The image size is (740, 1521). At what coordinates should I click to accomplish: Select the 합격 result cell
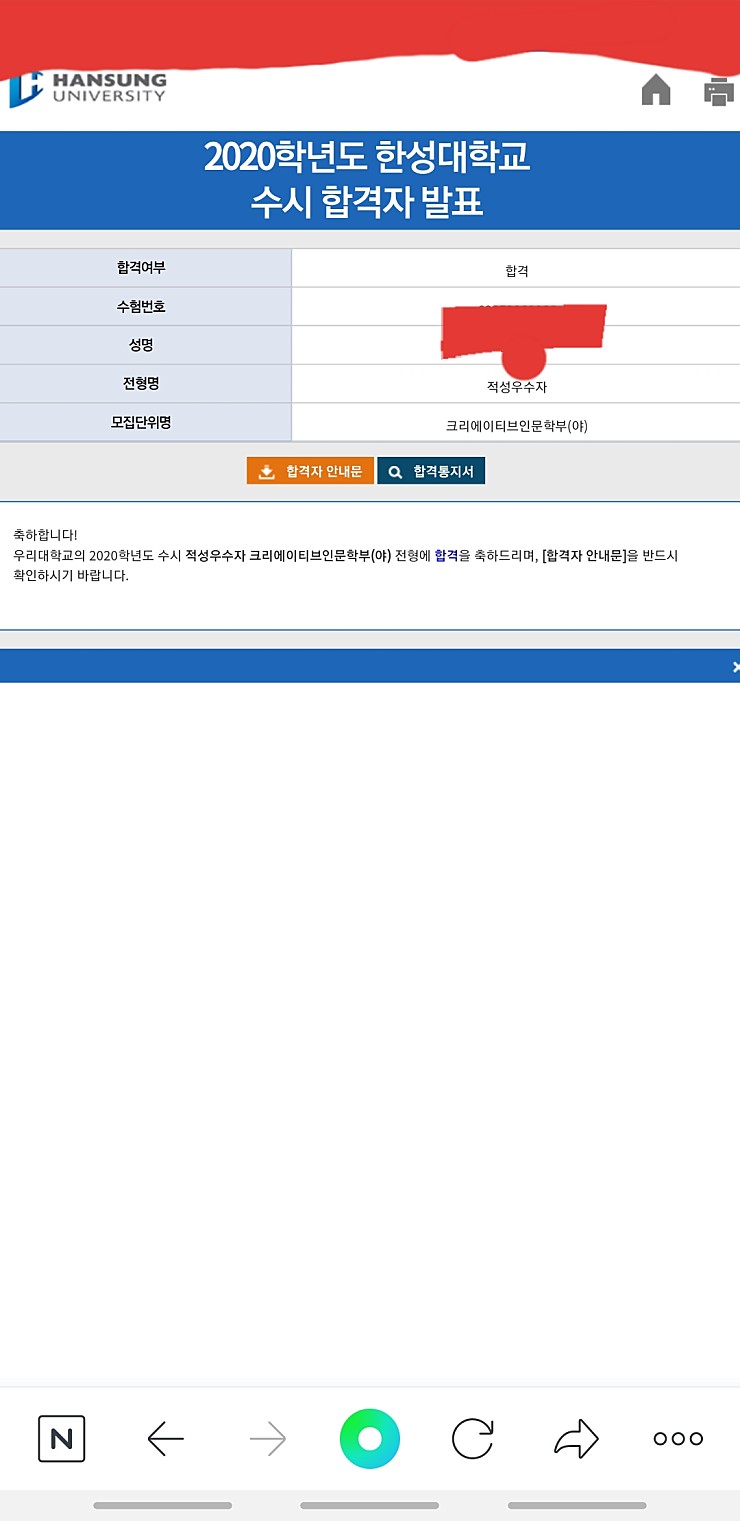516,270
